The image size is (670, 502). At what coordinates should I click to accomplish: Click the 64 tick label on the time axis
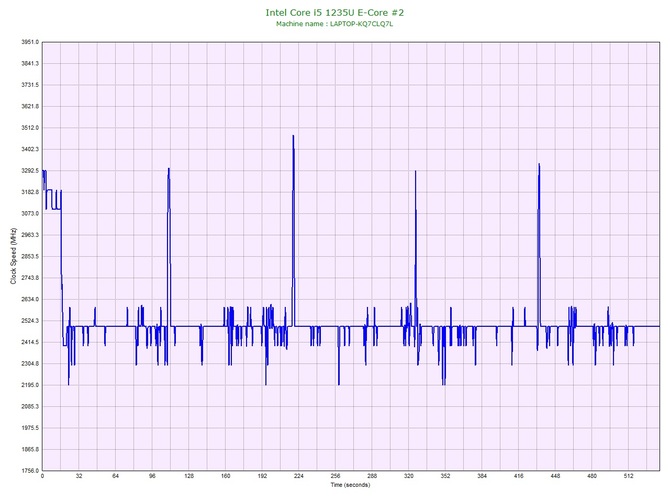point(115,476)
